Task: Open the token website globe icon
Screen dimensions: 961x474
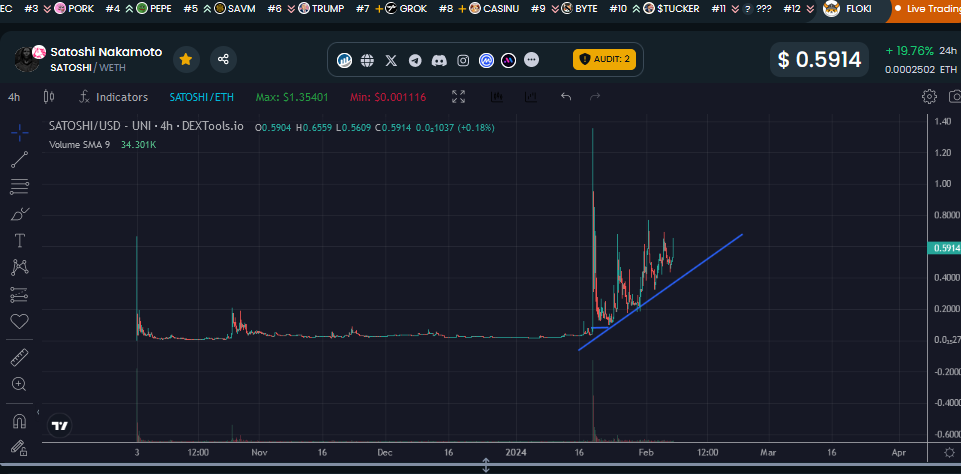Action: coord(368,60)
